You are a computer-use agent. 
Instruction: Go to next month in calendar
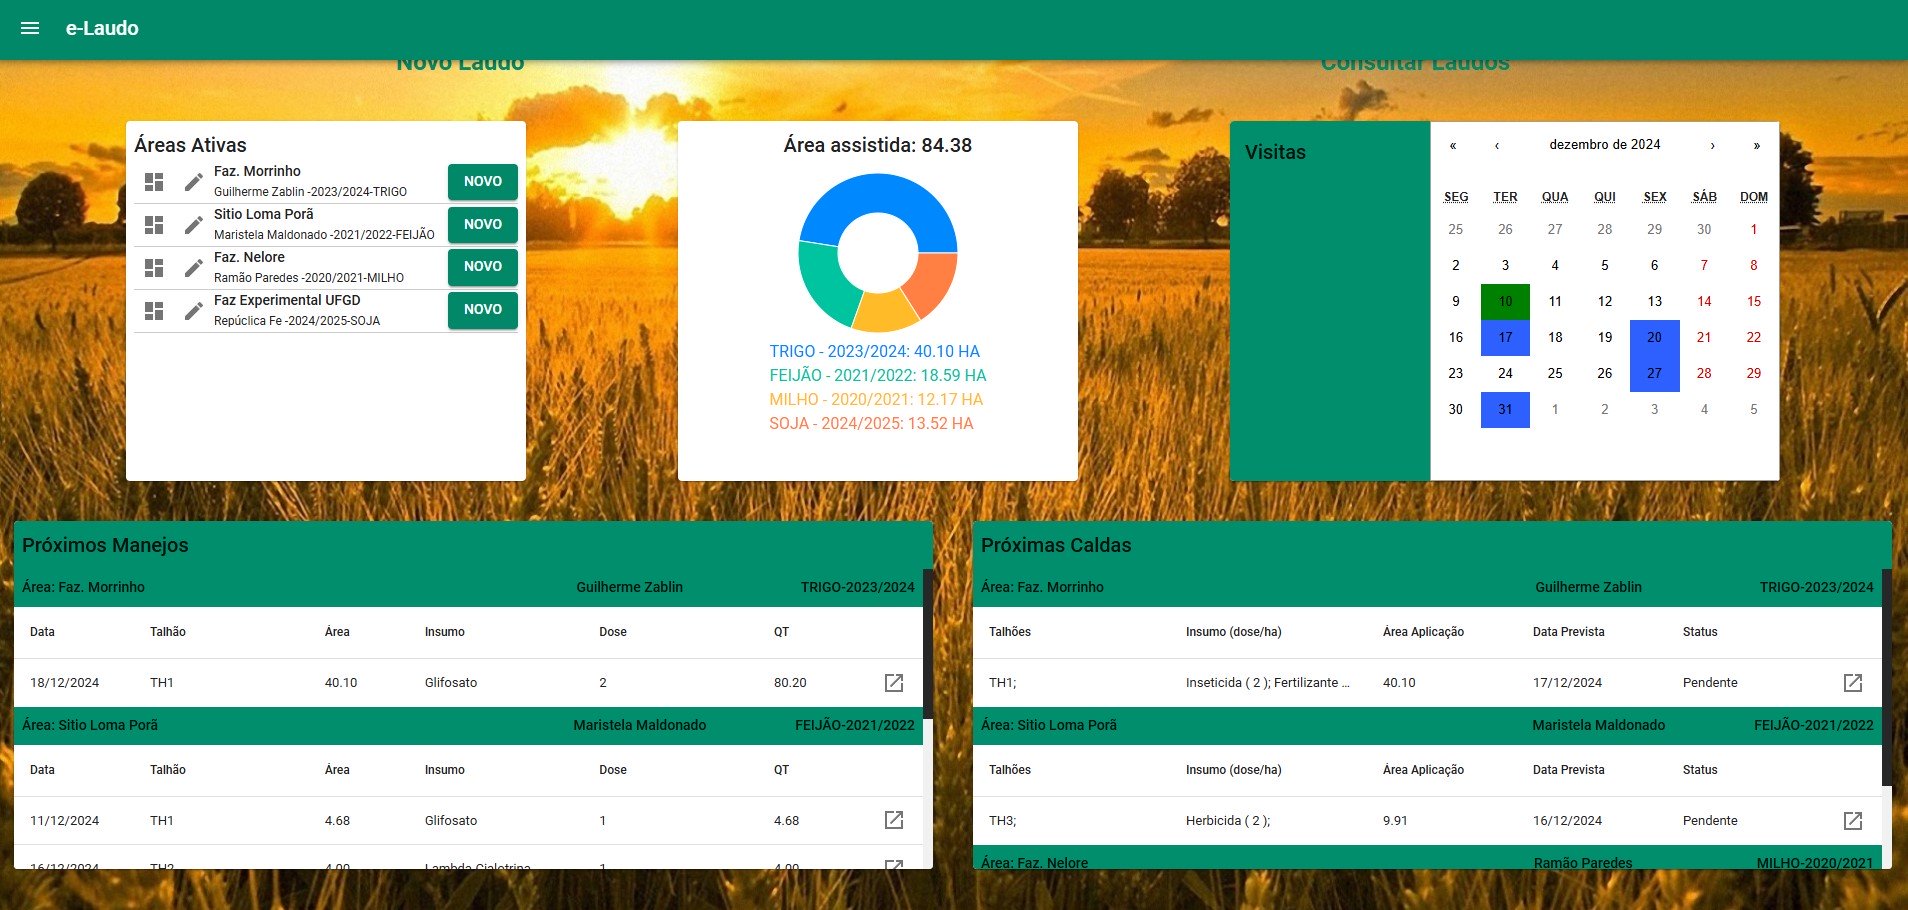click(1712, 146)
